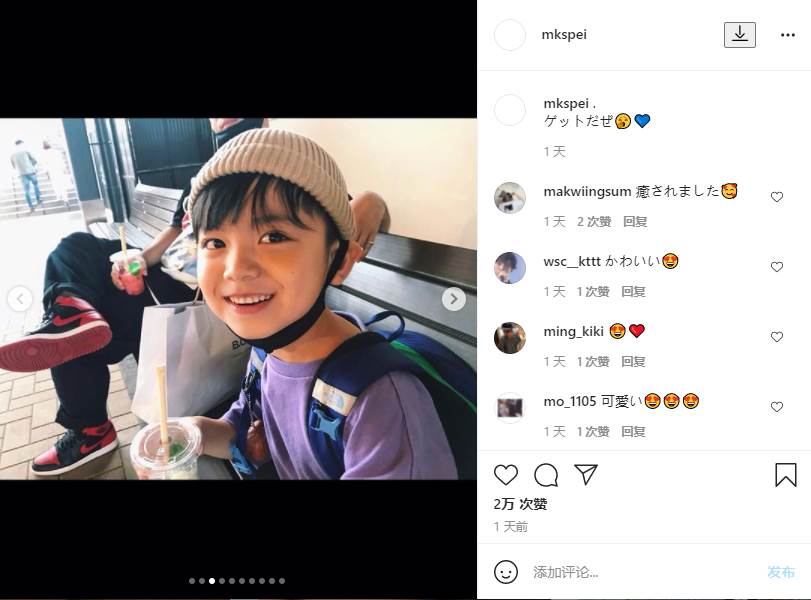Like mo_1105's comment heart
Viewport: 811px width, 600px height.
click(776, 407)
